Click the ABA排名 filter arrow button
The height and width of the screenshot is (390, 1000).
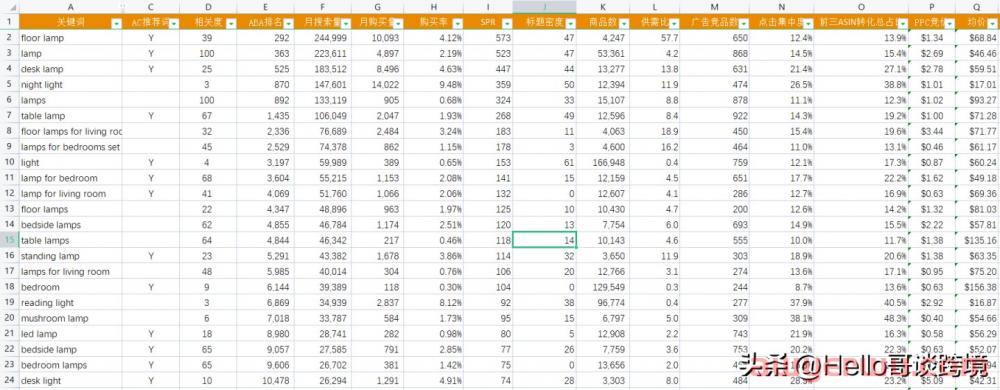click(288, 23)
